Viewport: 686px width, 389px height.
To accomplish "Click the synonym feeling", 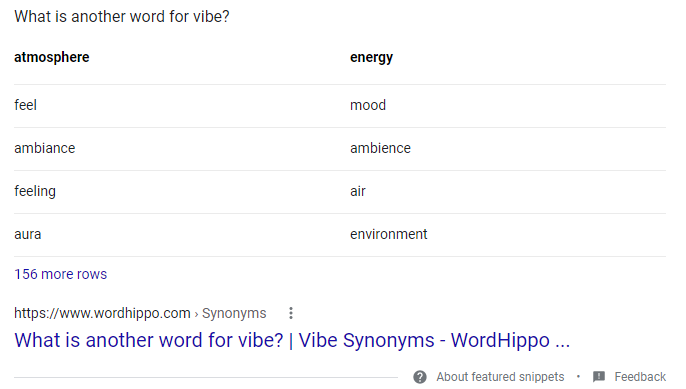I will 35,191.
